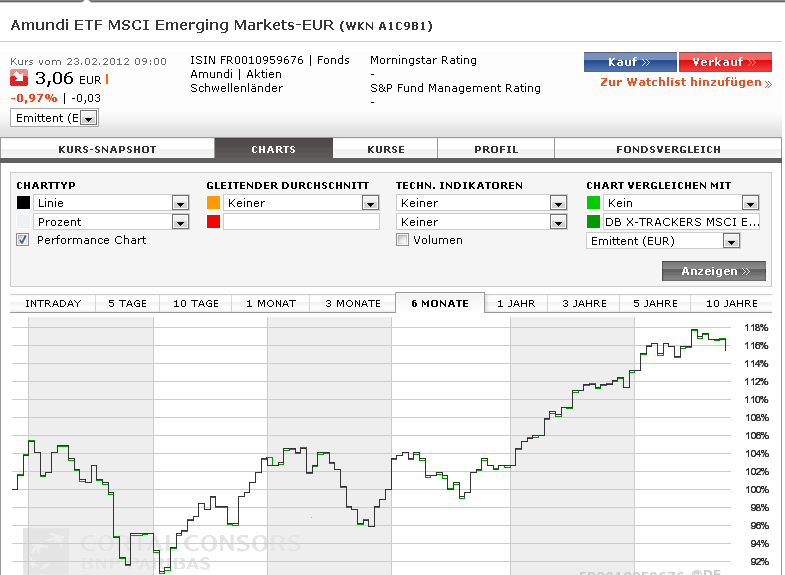
Task: Select the Intraday time range
Action: point(53,303)
